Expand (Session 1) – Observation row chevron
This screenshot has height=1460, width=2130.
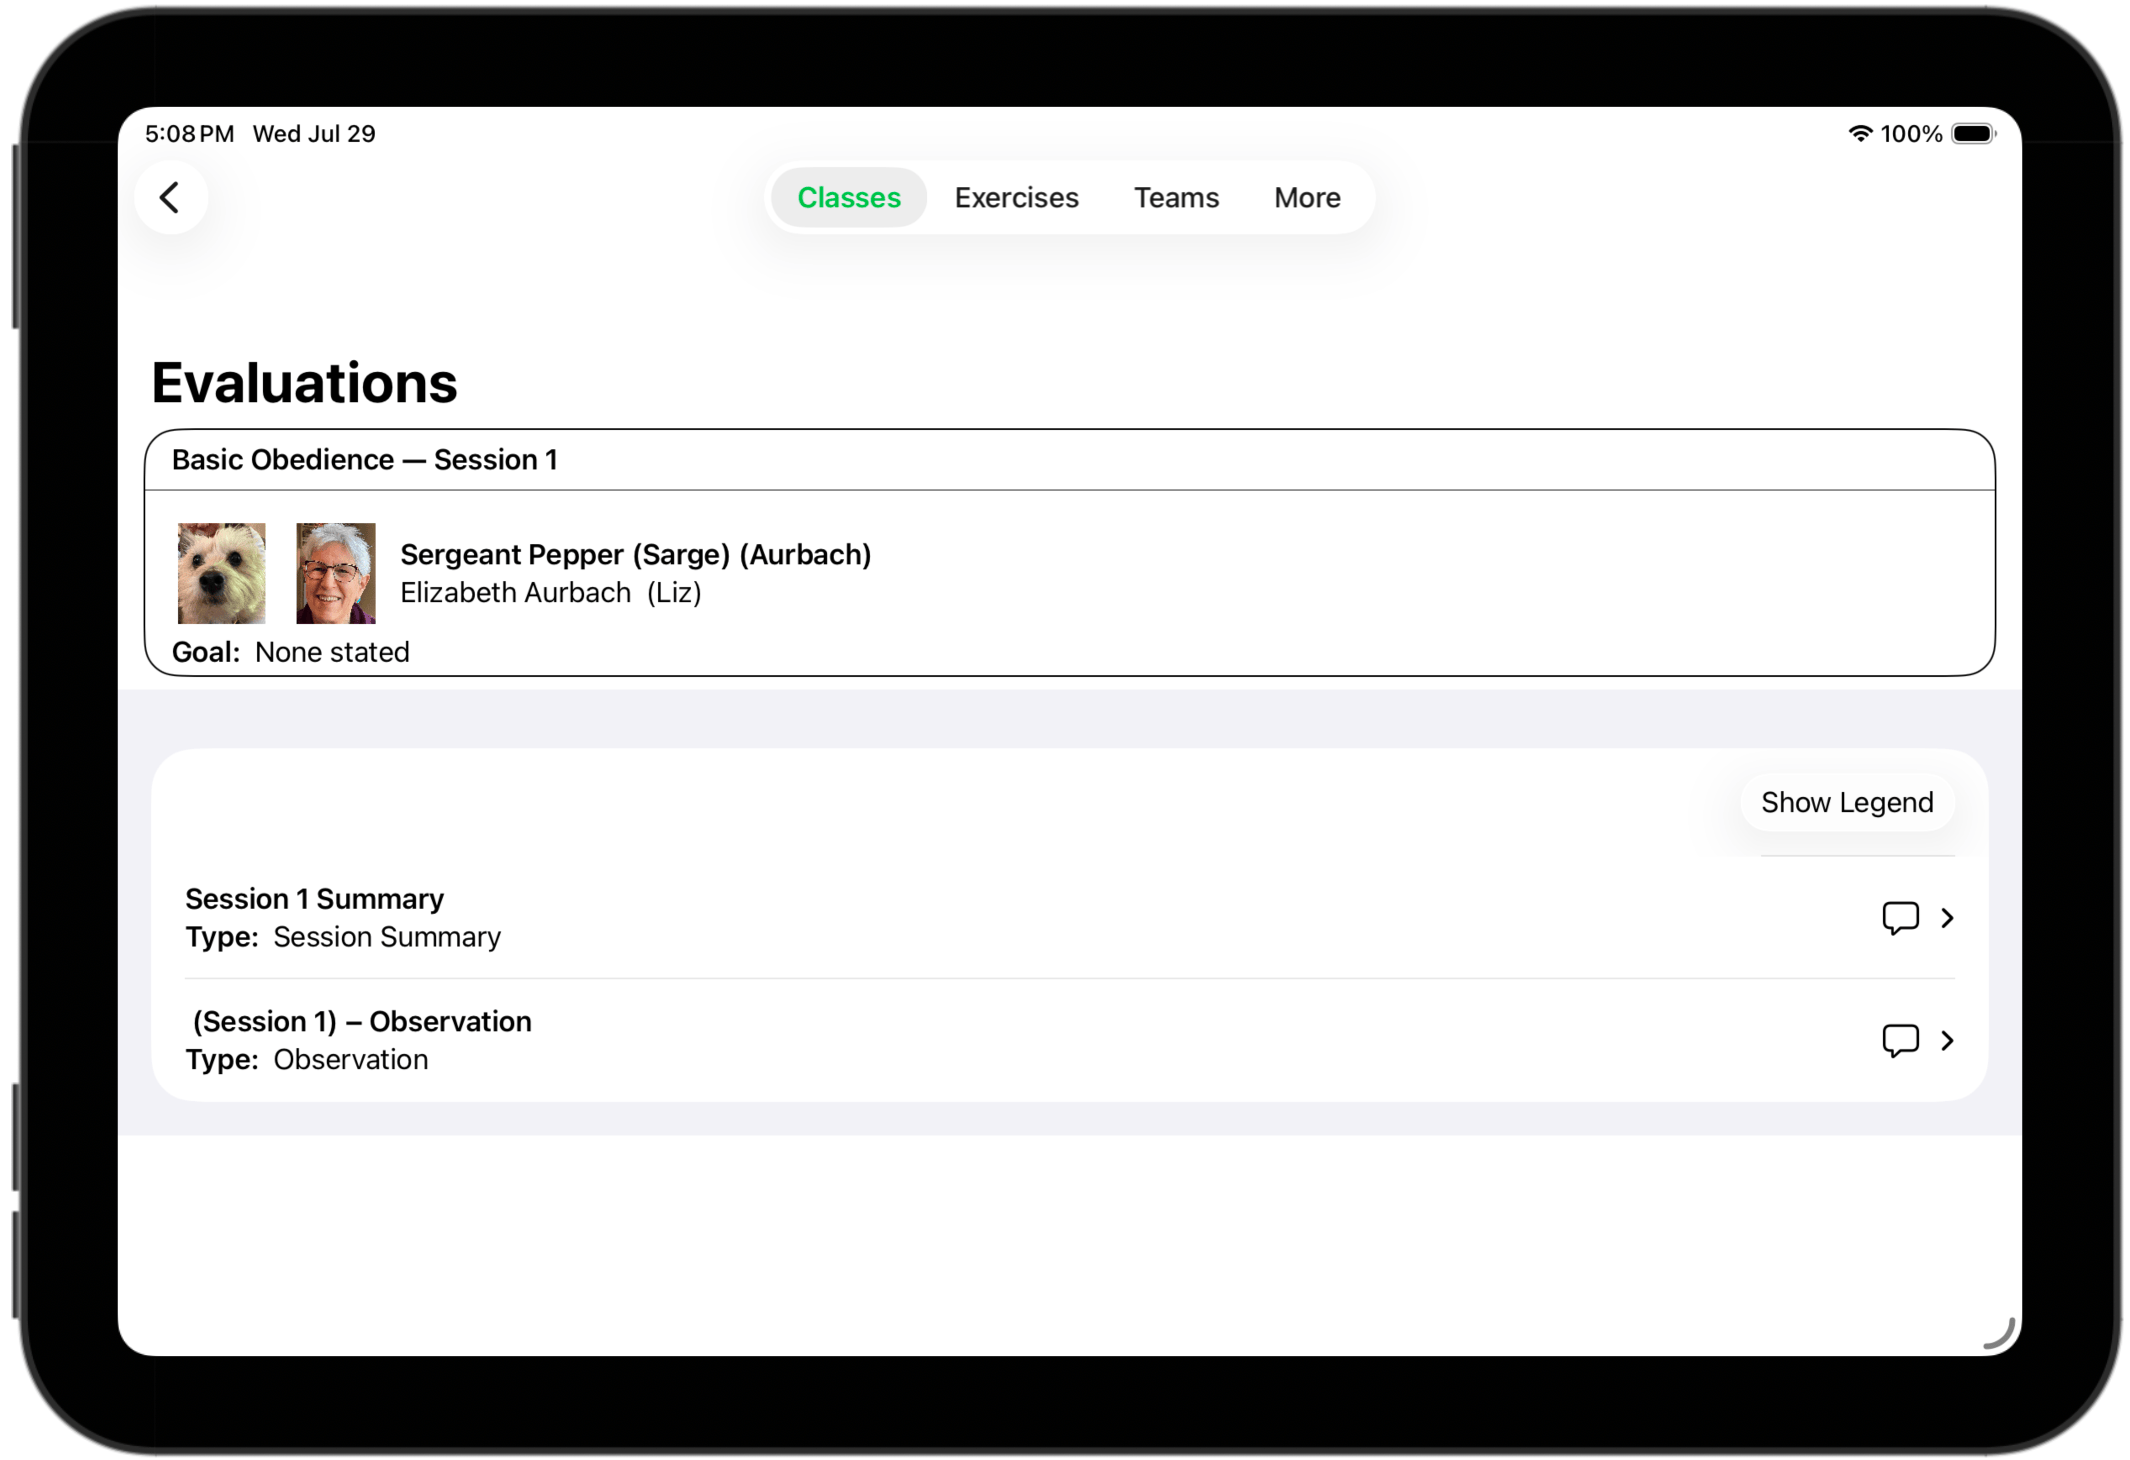point(1946,1041)
